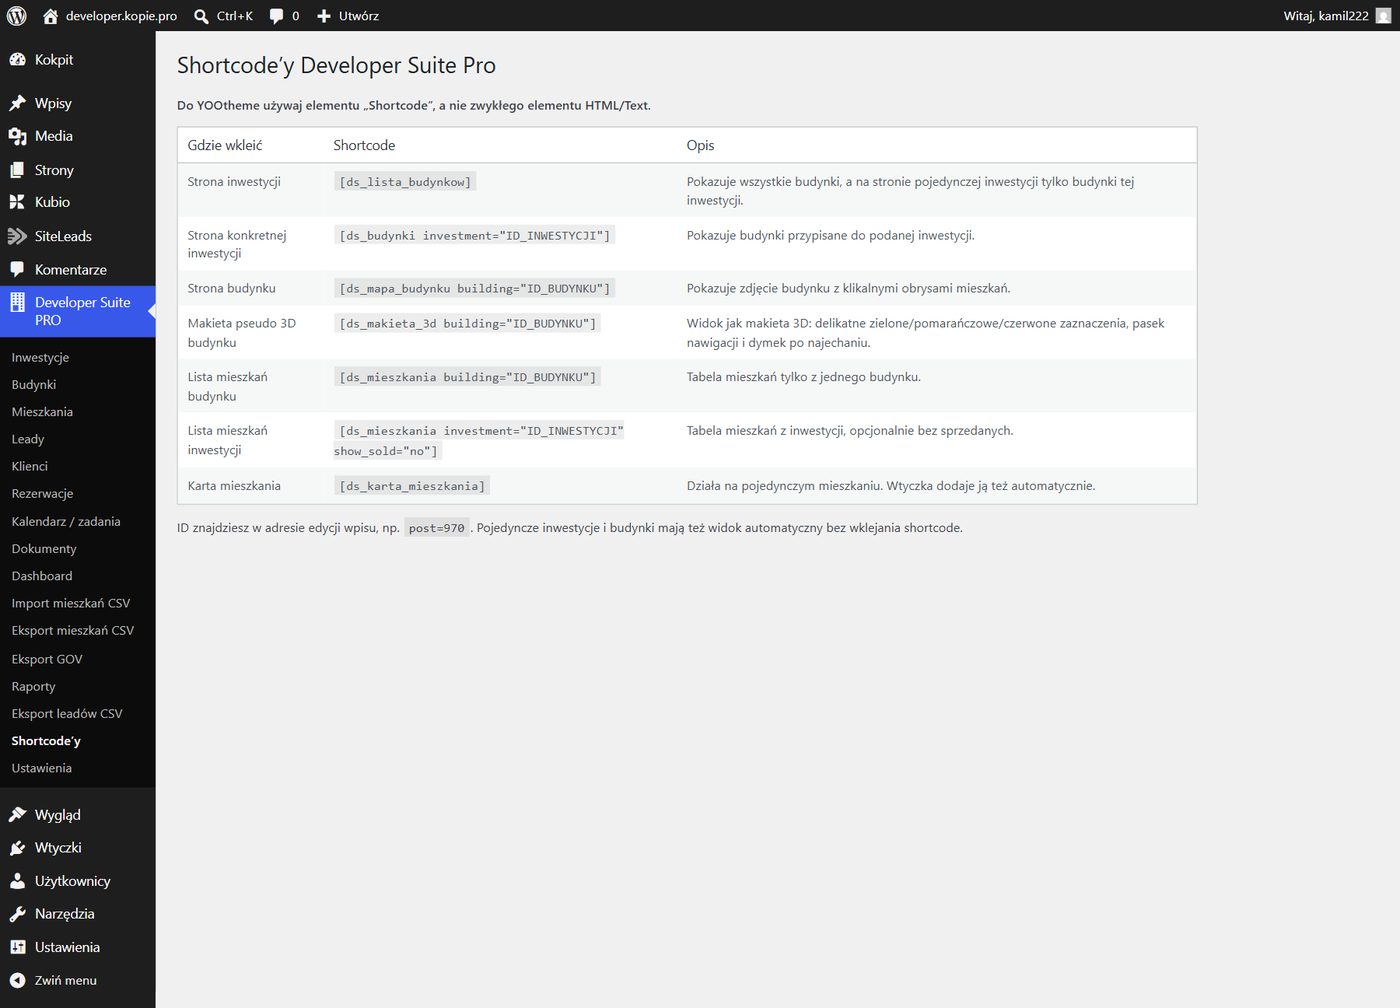1400x1008 pixels.
Task: Click the WordPress logo icon
Action: click(17, 16)
